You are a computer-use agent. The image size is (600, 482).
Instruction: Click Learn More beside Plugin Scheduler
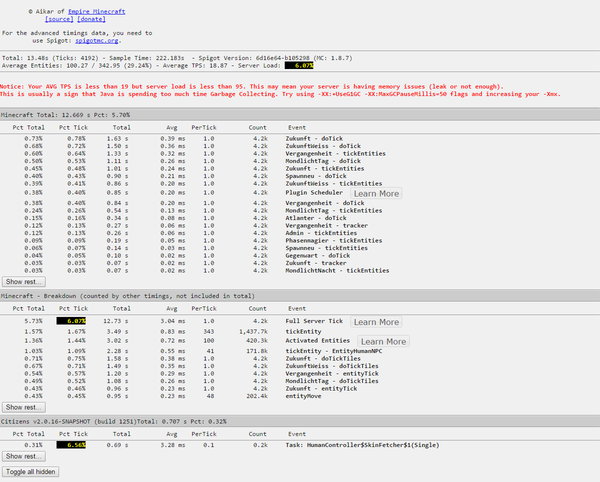(x=376, y=194)
